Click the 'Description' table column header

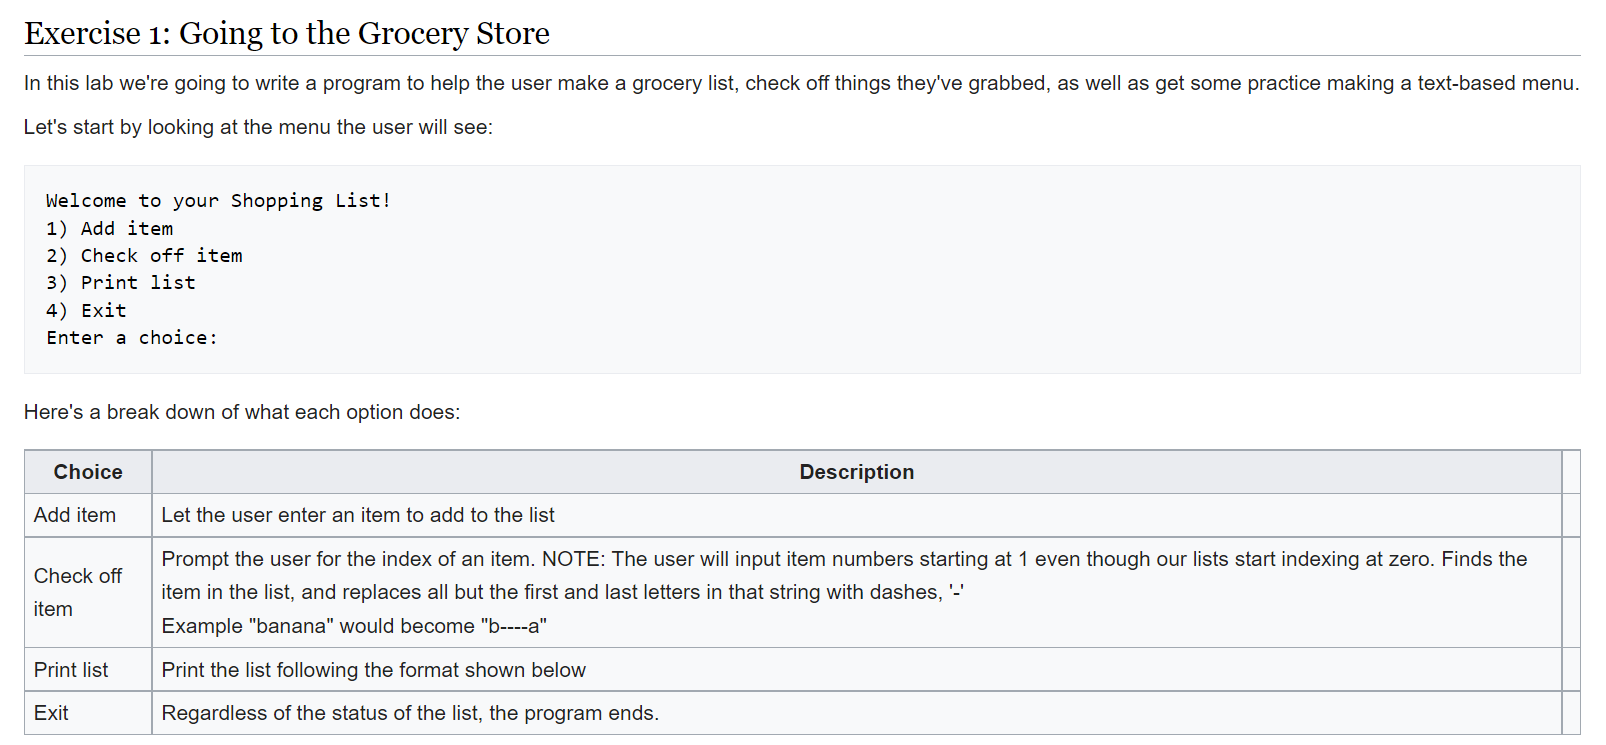[857, 472]
